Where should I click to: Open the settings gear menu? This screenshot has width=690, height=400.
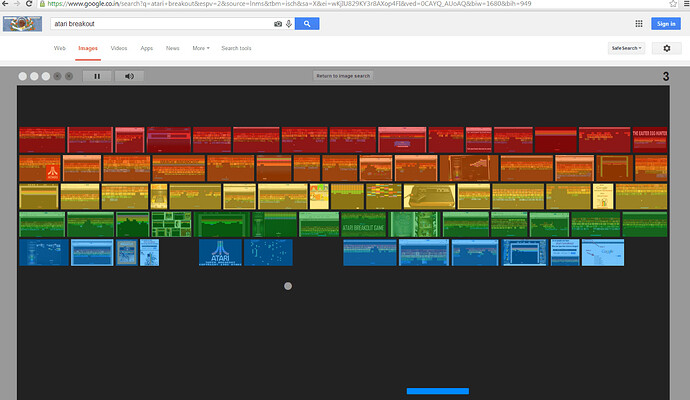coord(667,48)
